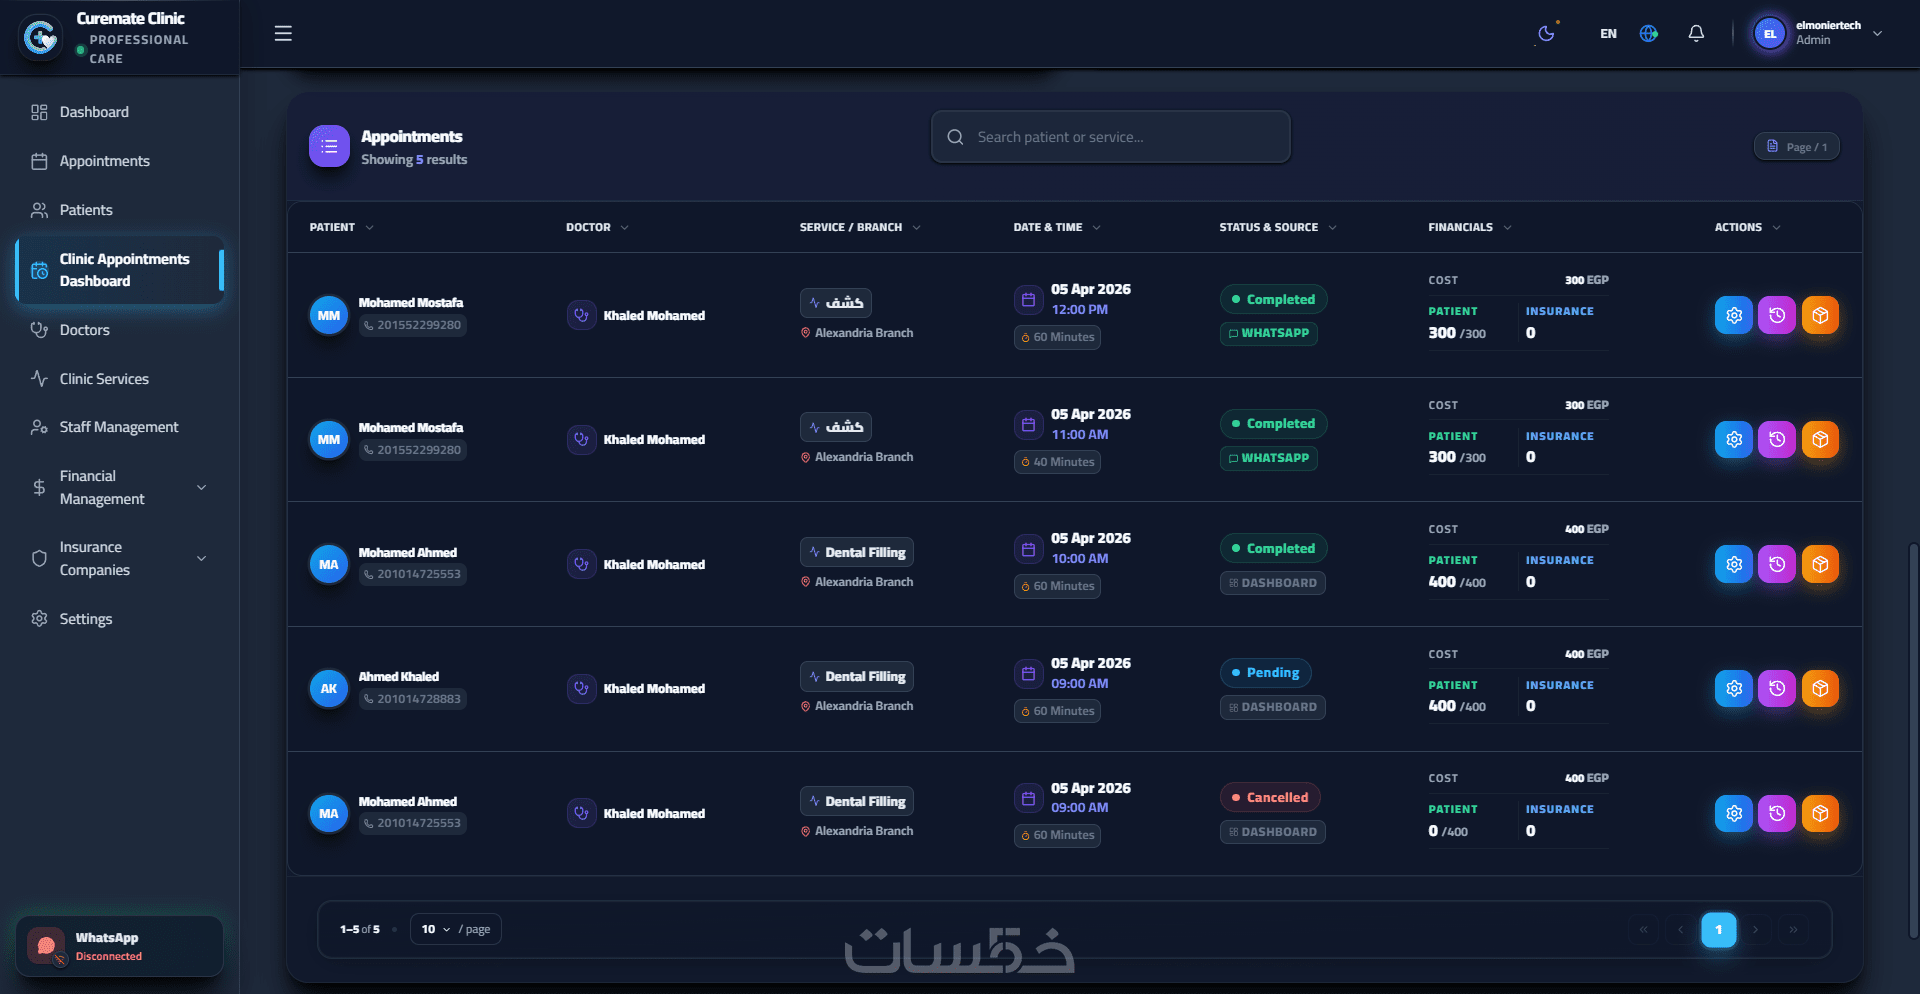Open Staff Management page
The height and width of the screenshot is (994, 1920).
[x=119, y=427]
